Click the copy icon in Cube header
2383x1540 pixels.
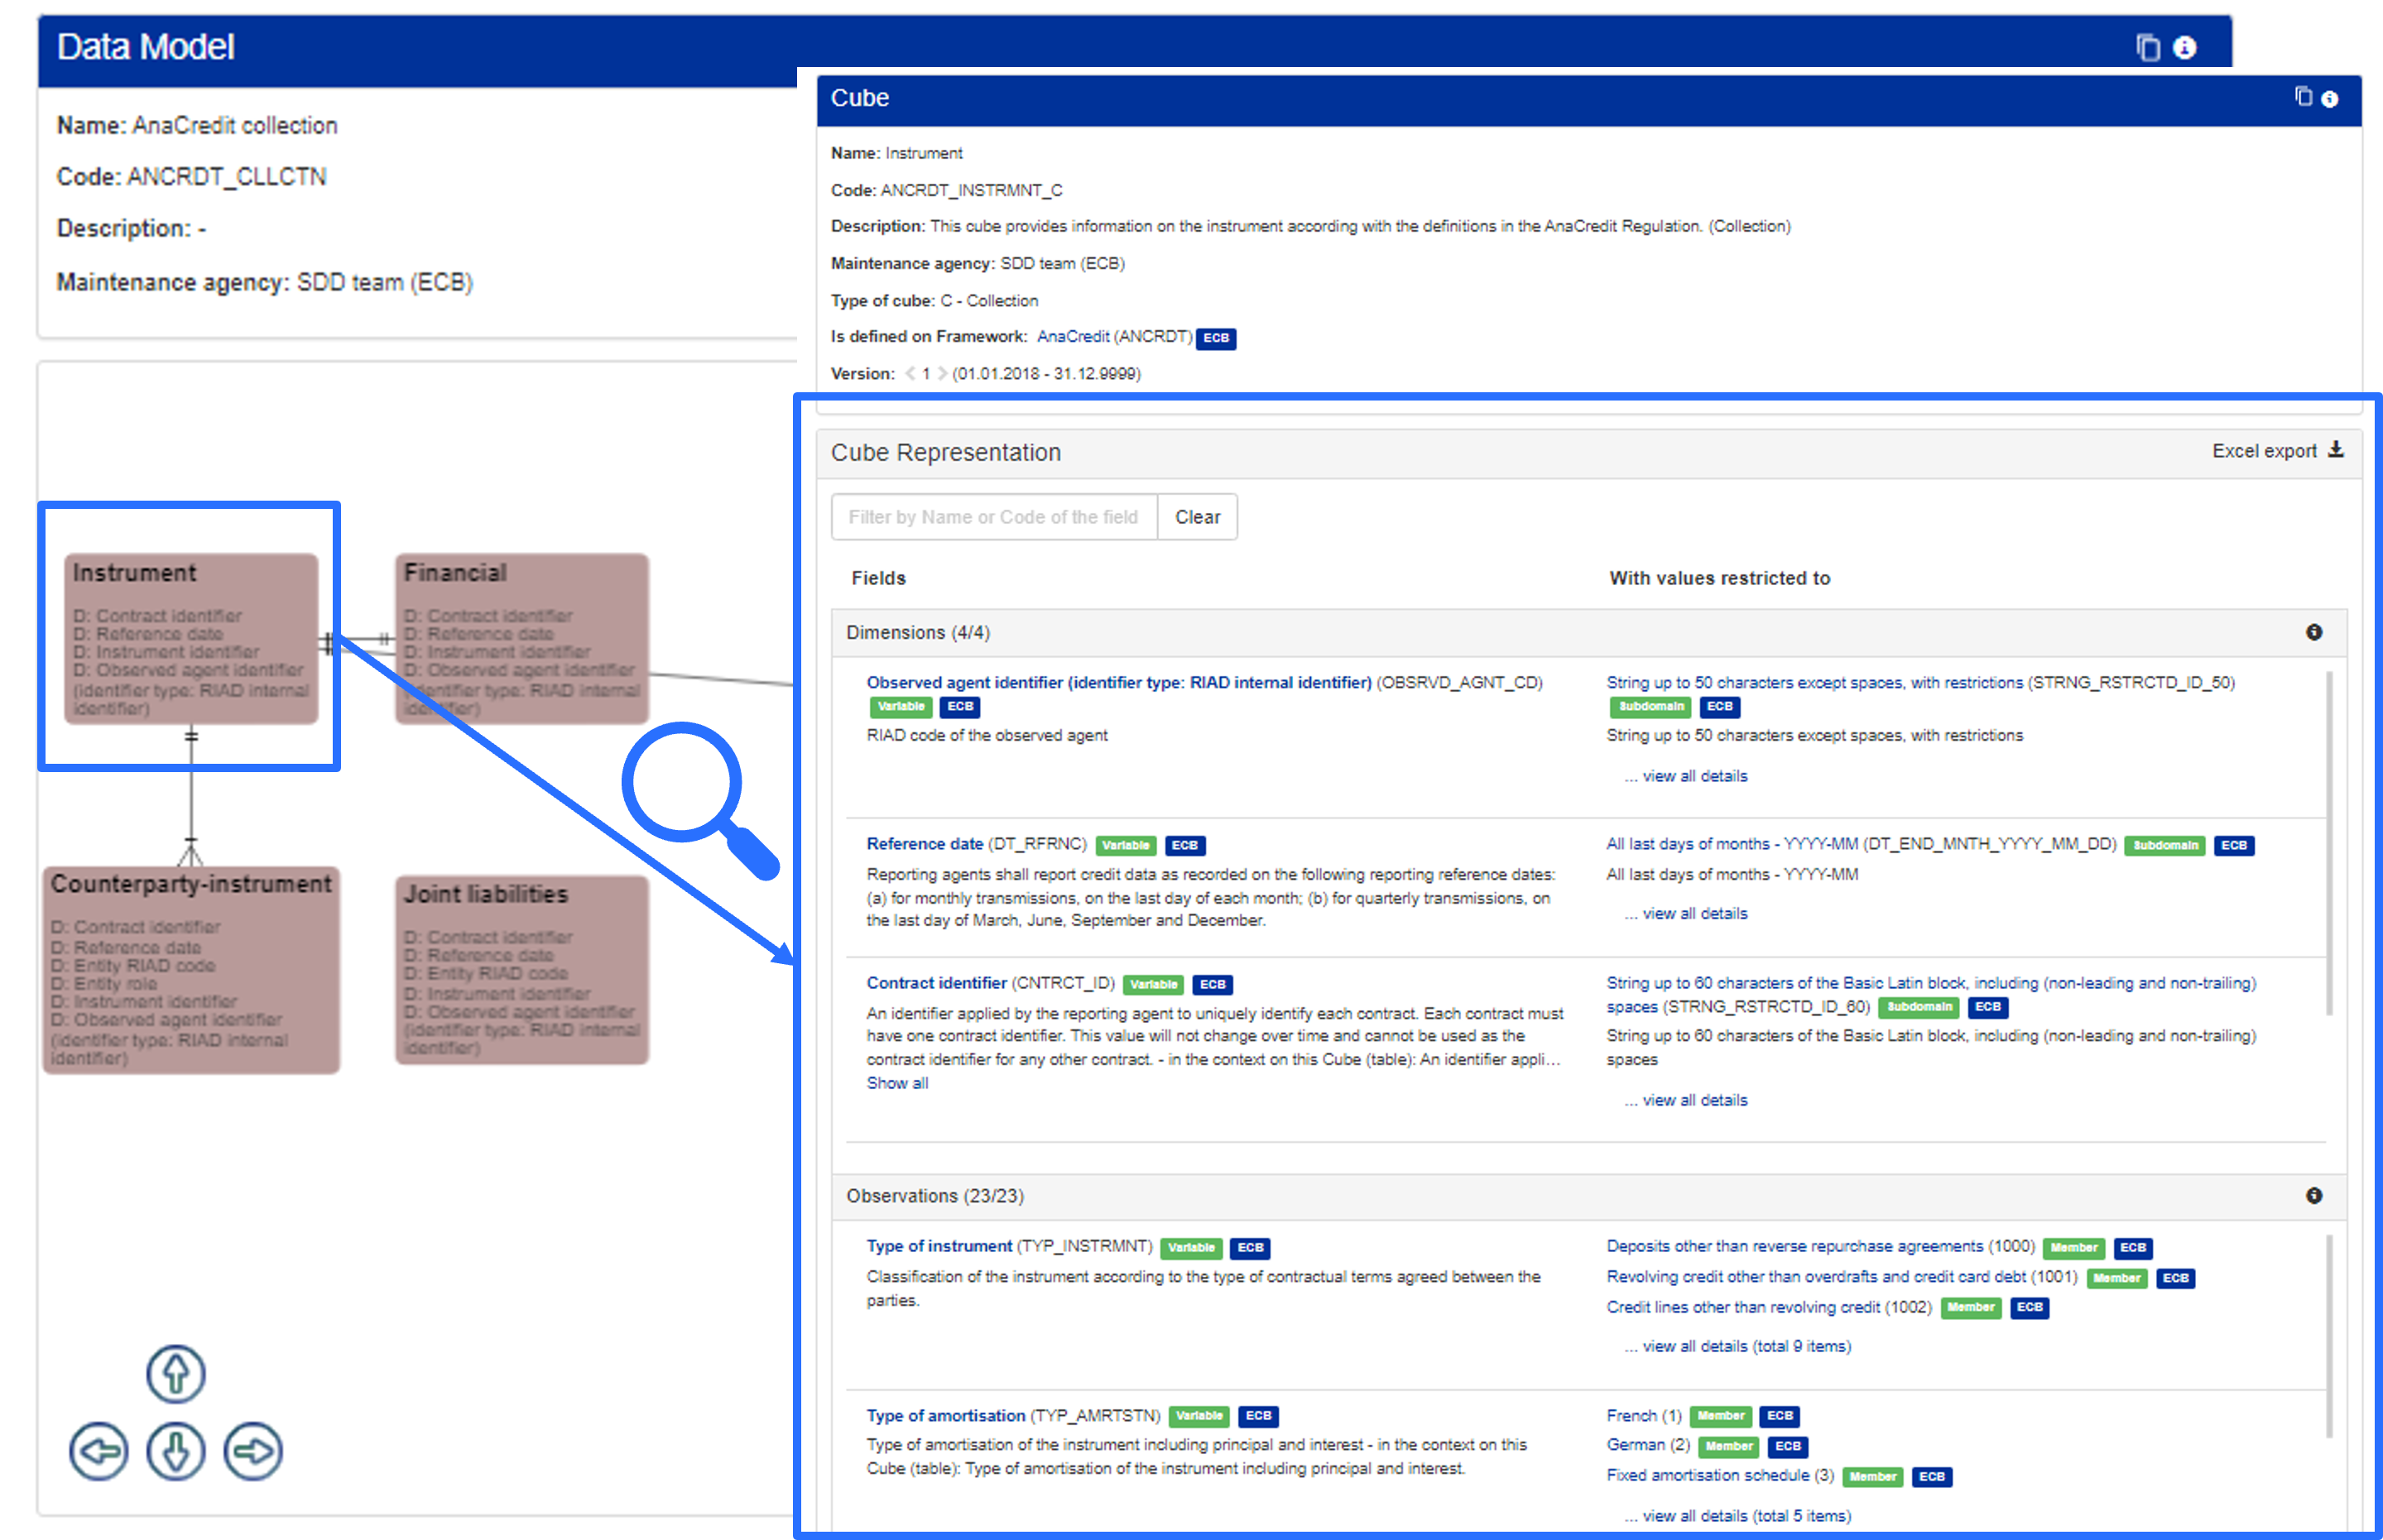coord(2303,97)
